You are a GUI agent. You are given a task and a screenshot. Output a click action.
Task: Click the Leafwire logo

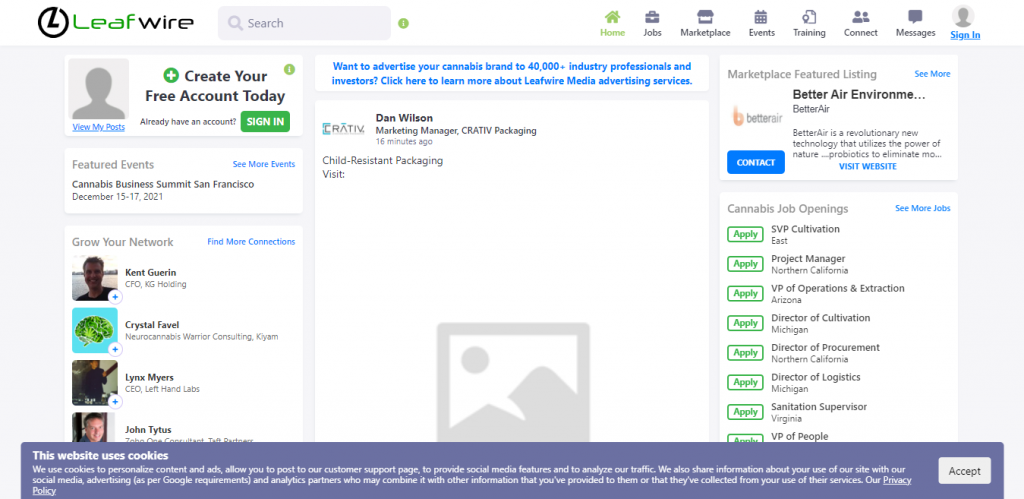[x=116, y=23]
